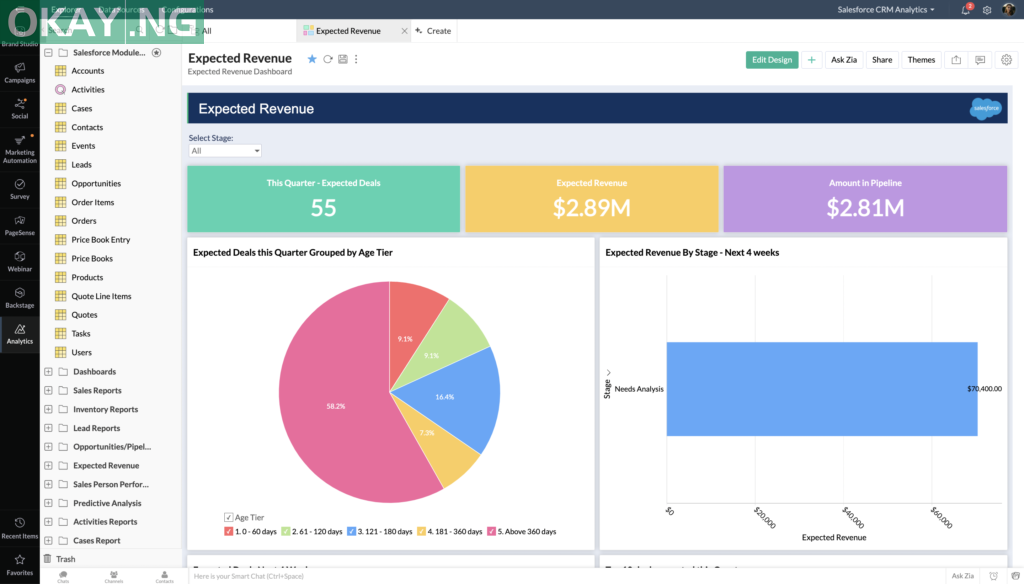The width and height of the screenshot is (1024, 584).
Task: Collapse the Salesforce Module folder
Action: click(48, 52)
